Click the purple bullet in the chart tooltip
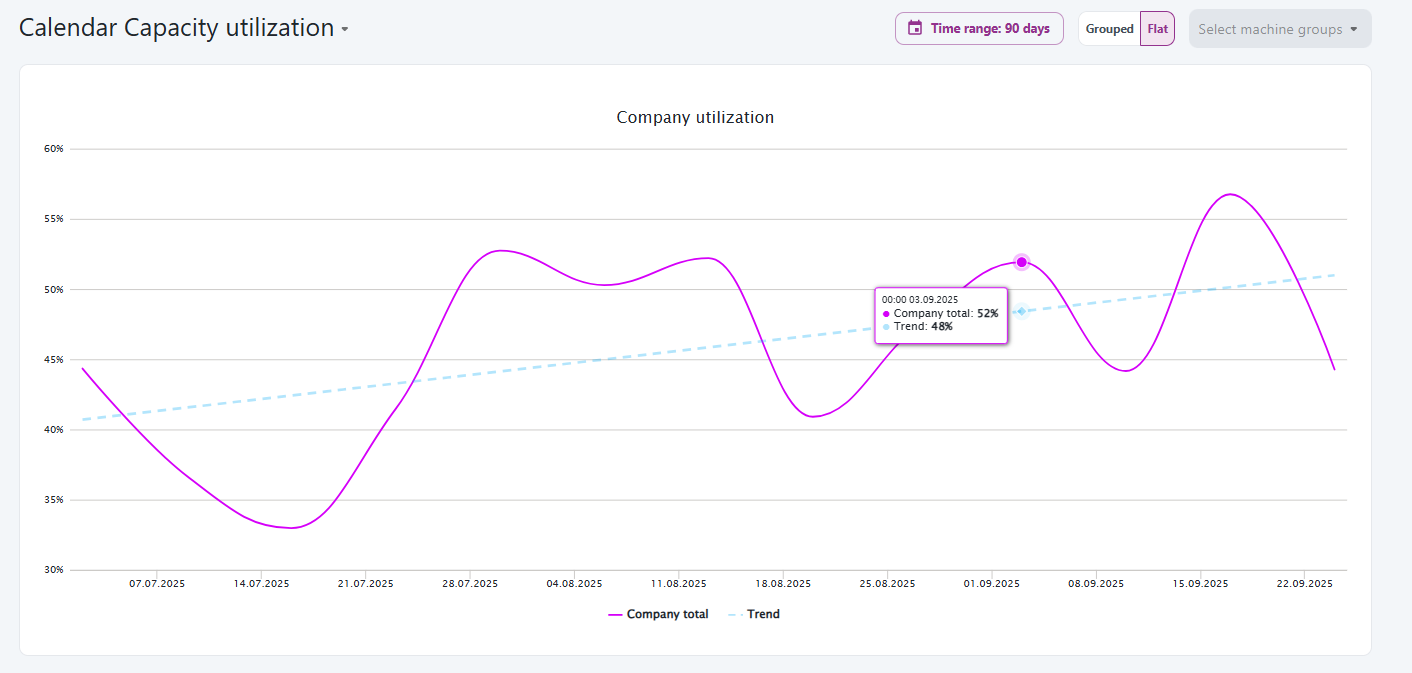The width and height of the screenshot is (1412, 673). [x=886, y=314]
